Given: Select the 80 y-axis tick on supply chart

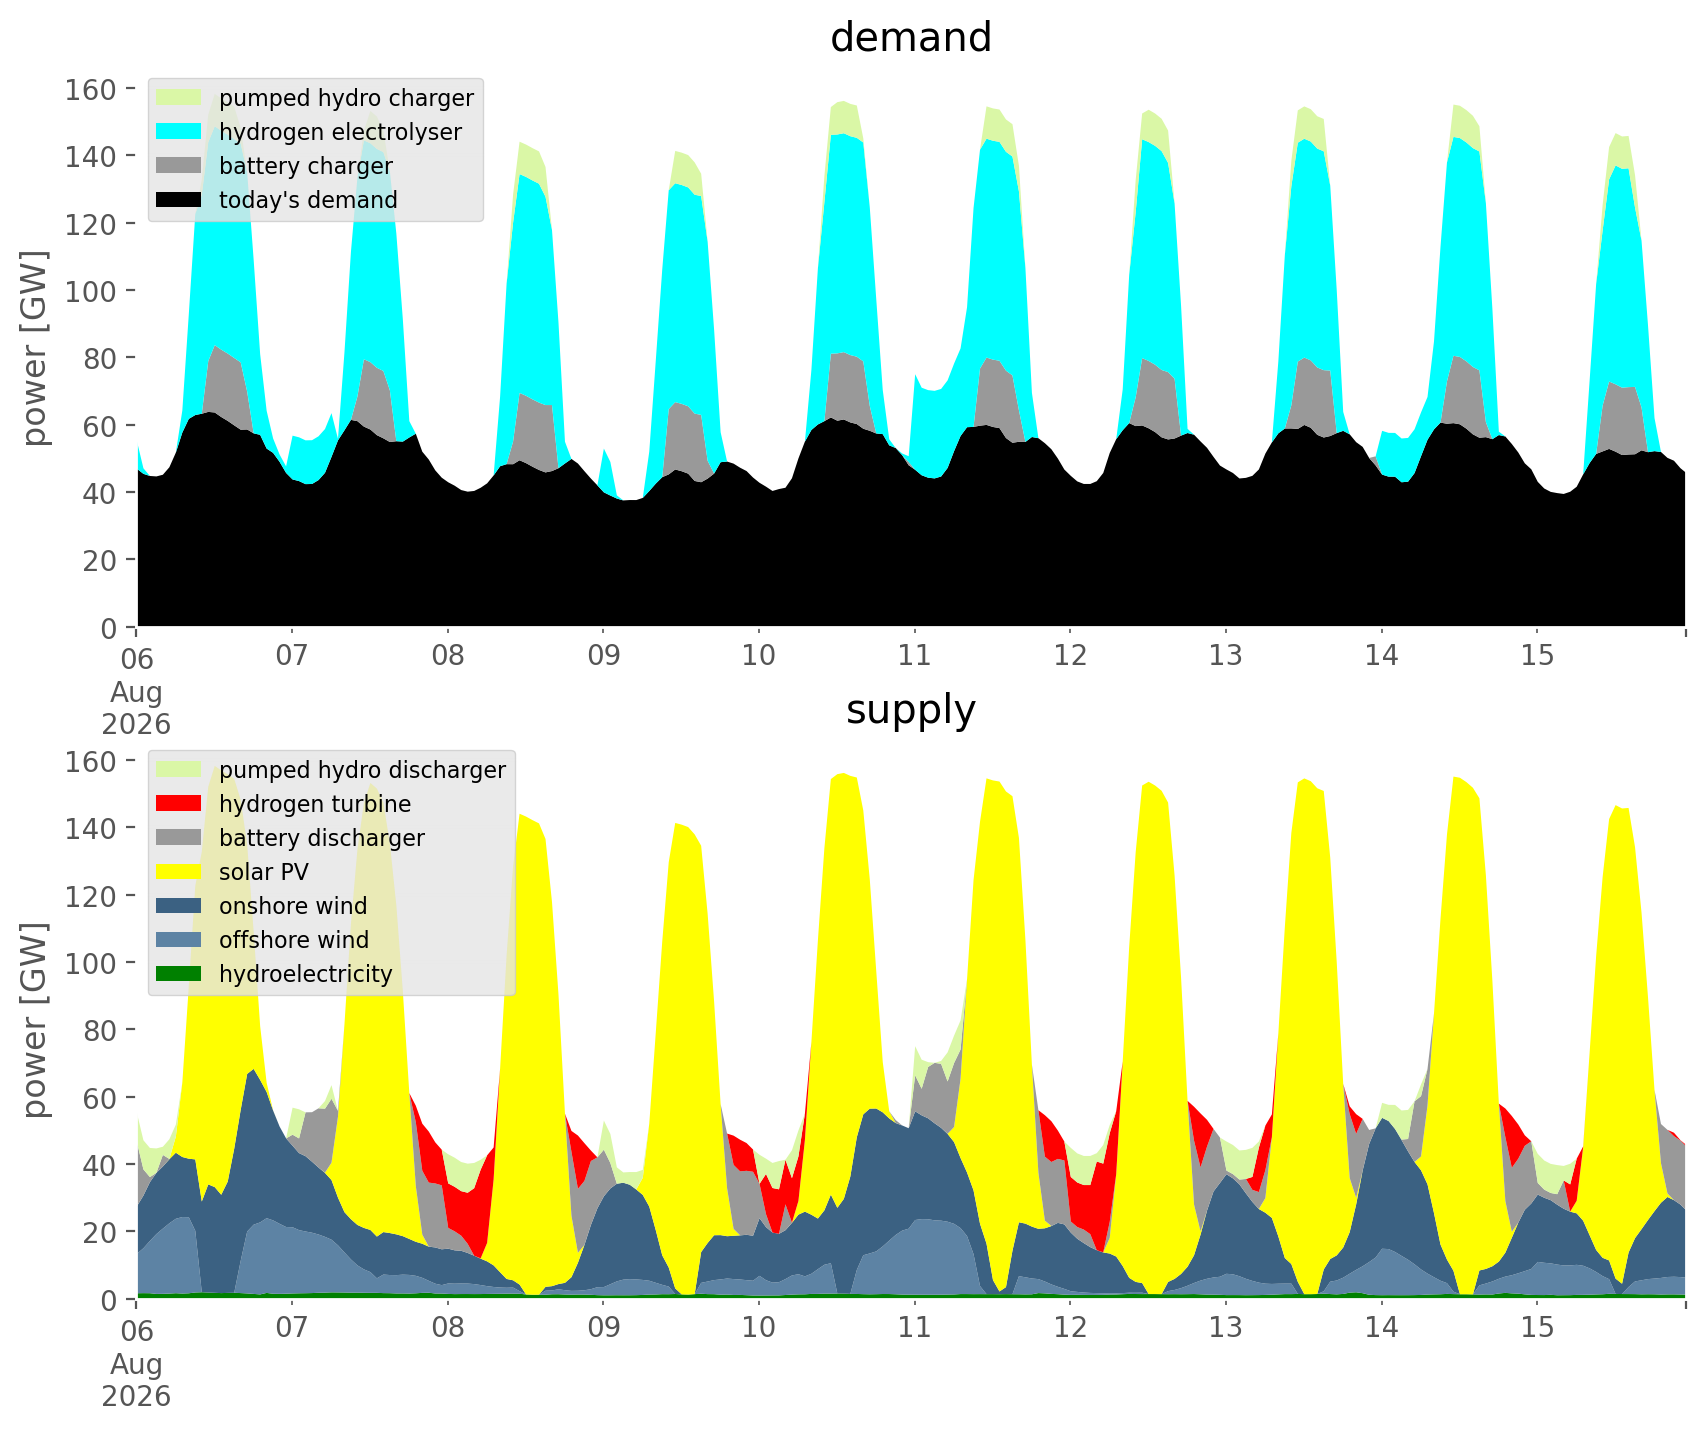Looking at the screenshot, I should 101,1030.
